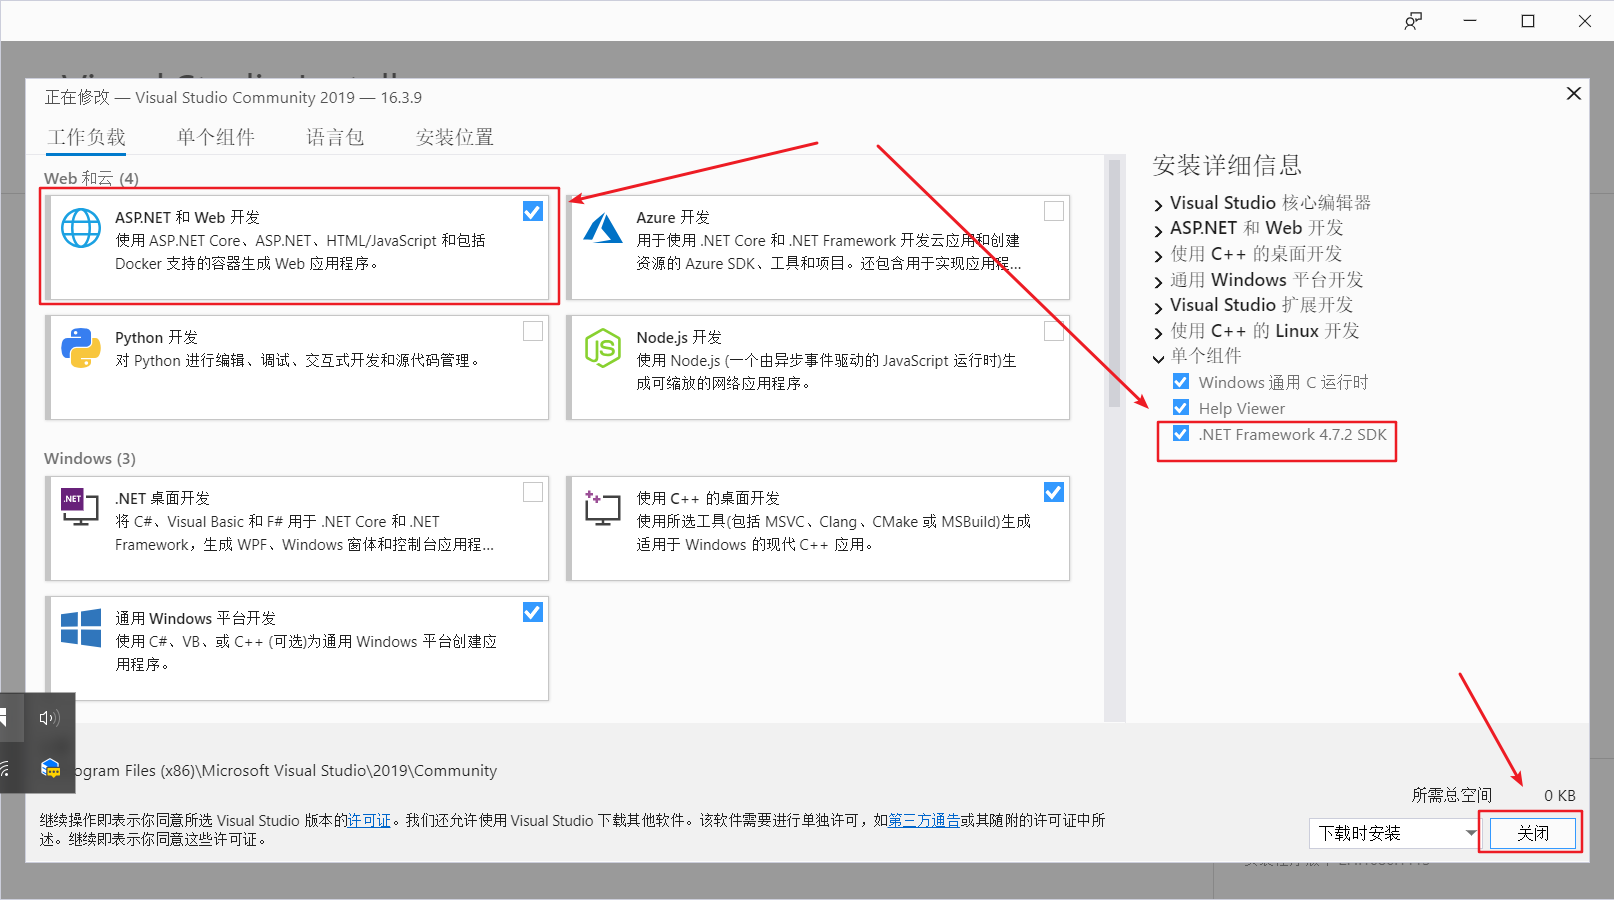
Task: Click the 0 KB total space value
Action: 1559,795
